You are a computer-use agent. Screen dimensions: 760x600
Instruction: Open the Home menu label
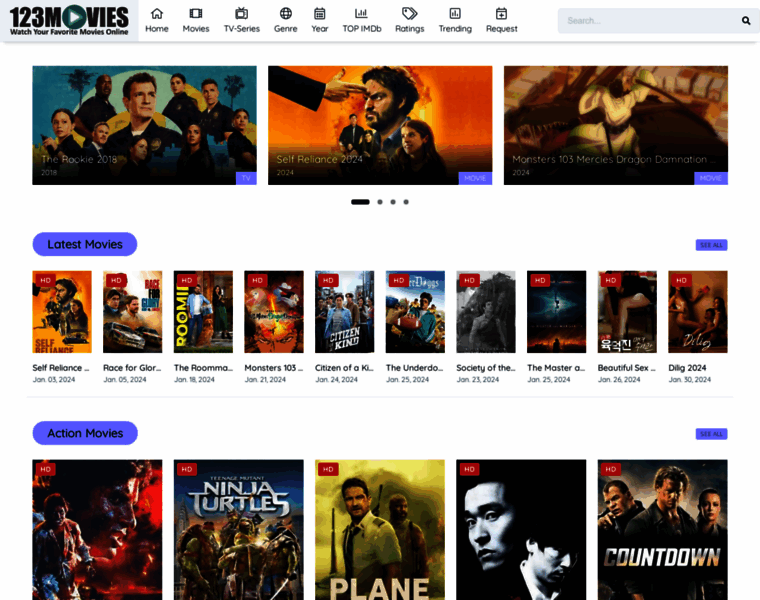[157, 29]
